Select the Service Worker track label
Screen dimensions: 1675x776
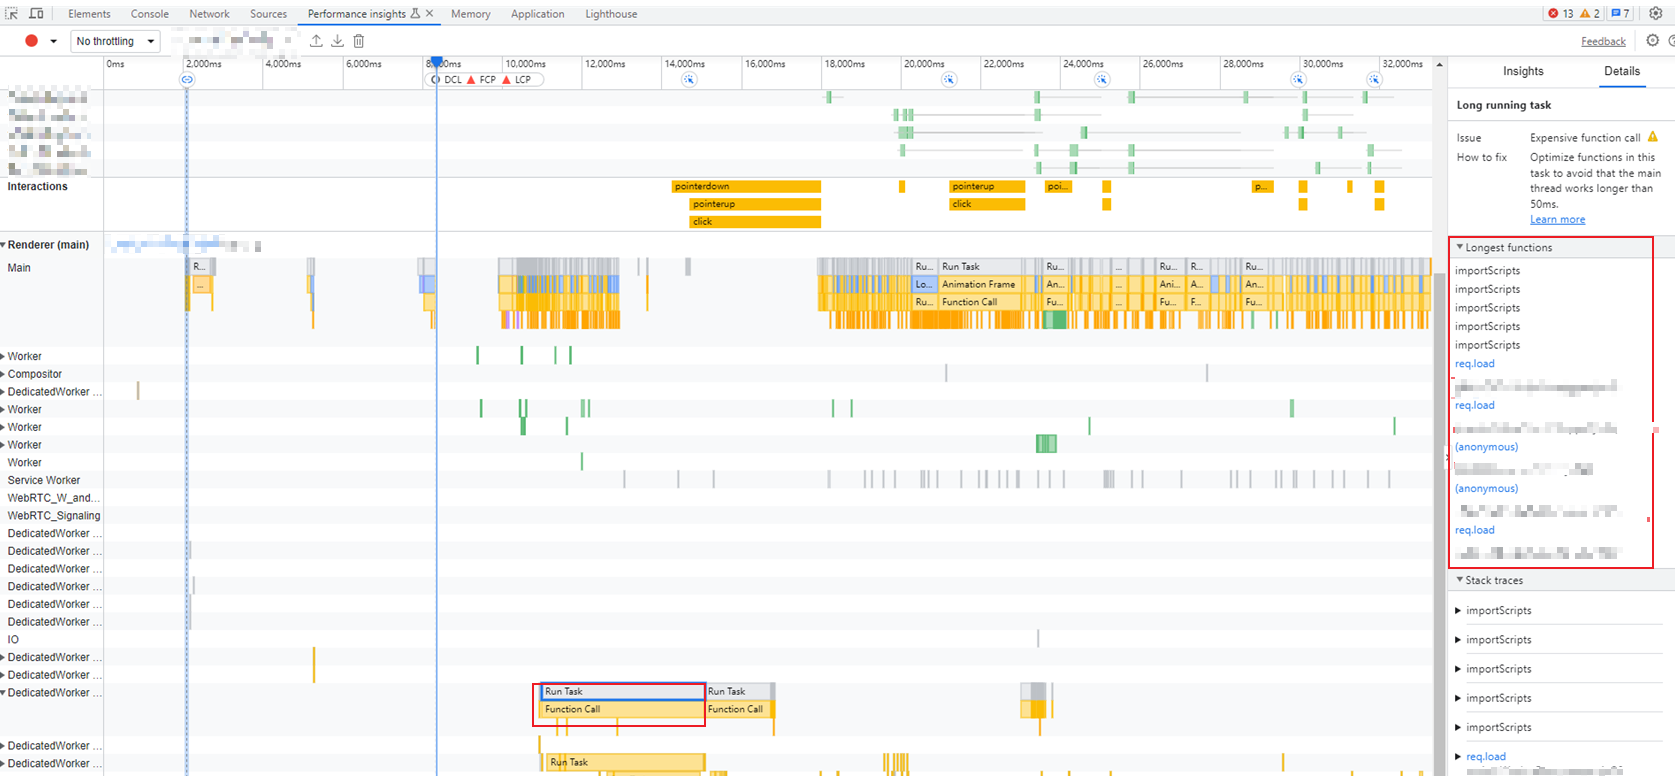tap(43, 480)
